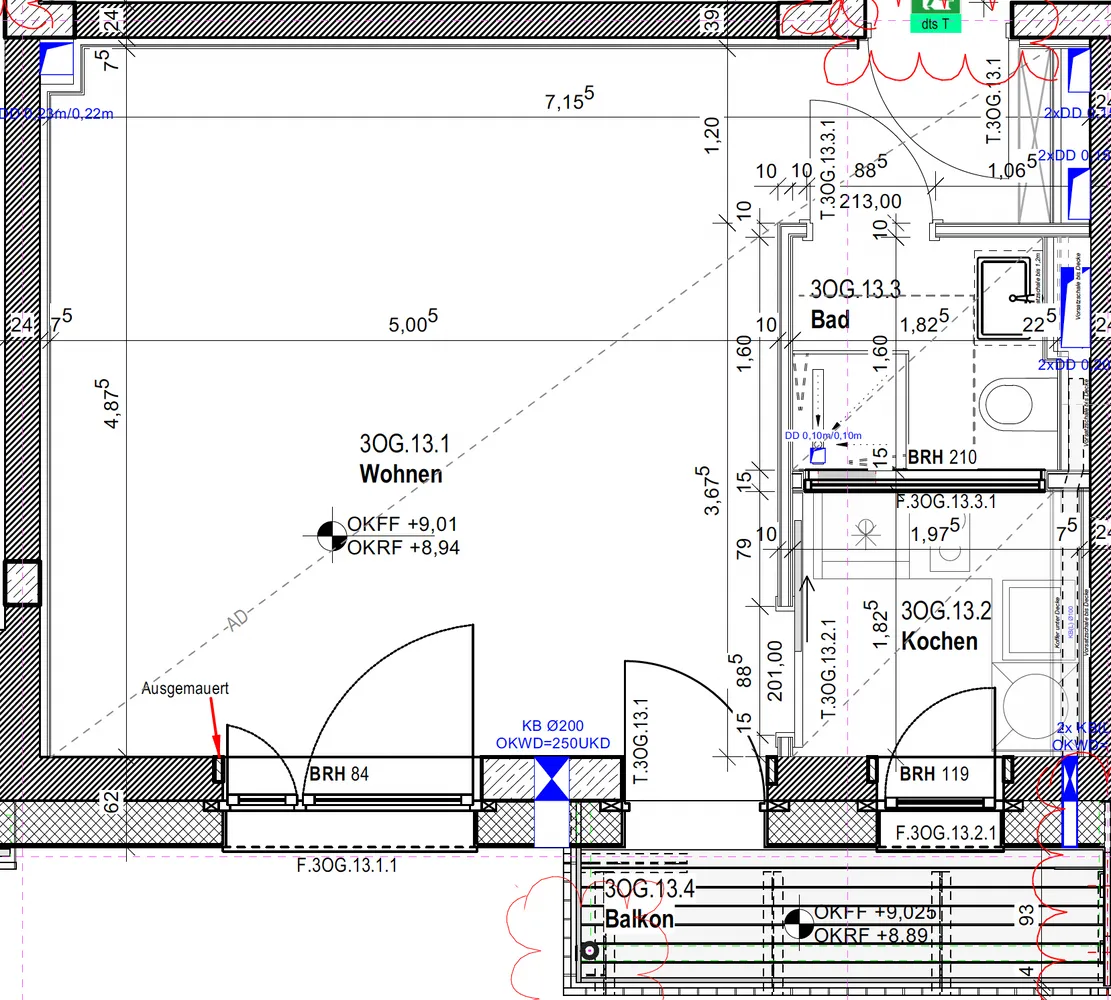Image resolution: width=1111 pixels, height=1000 pixels.
Task: Click the 'OKFF +9,025' balcony level text
Action: click(x=875, y=912)
